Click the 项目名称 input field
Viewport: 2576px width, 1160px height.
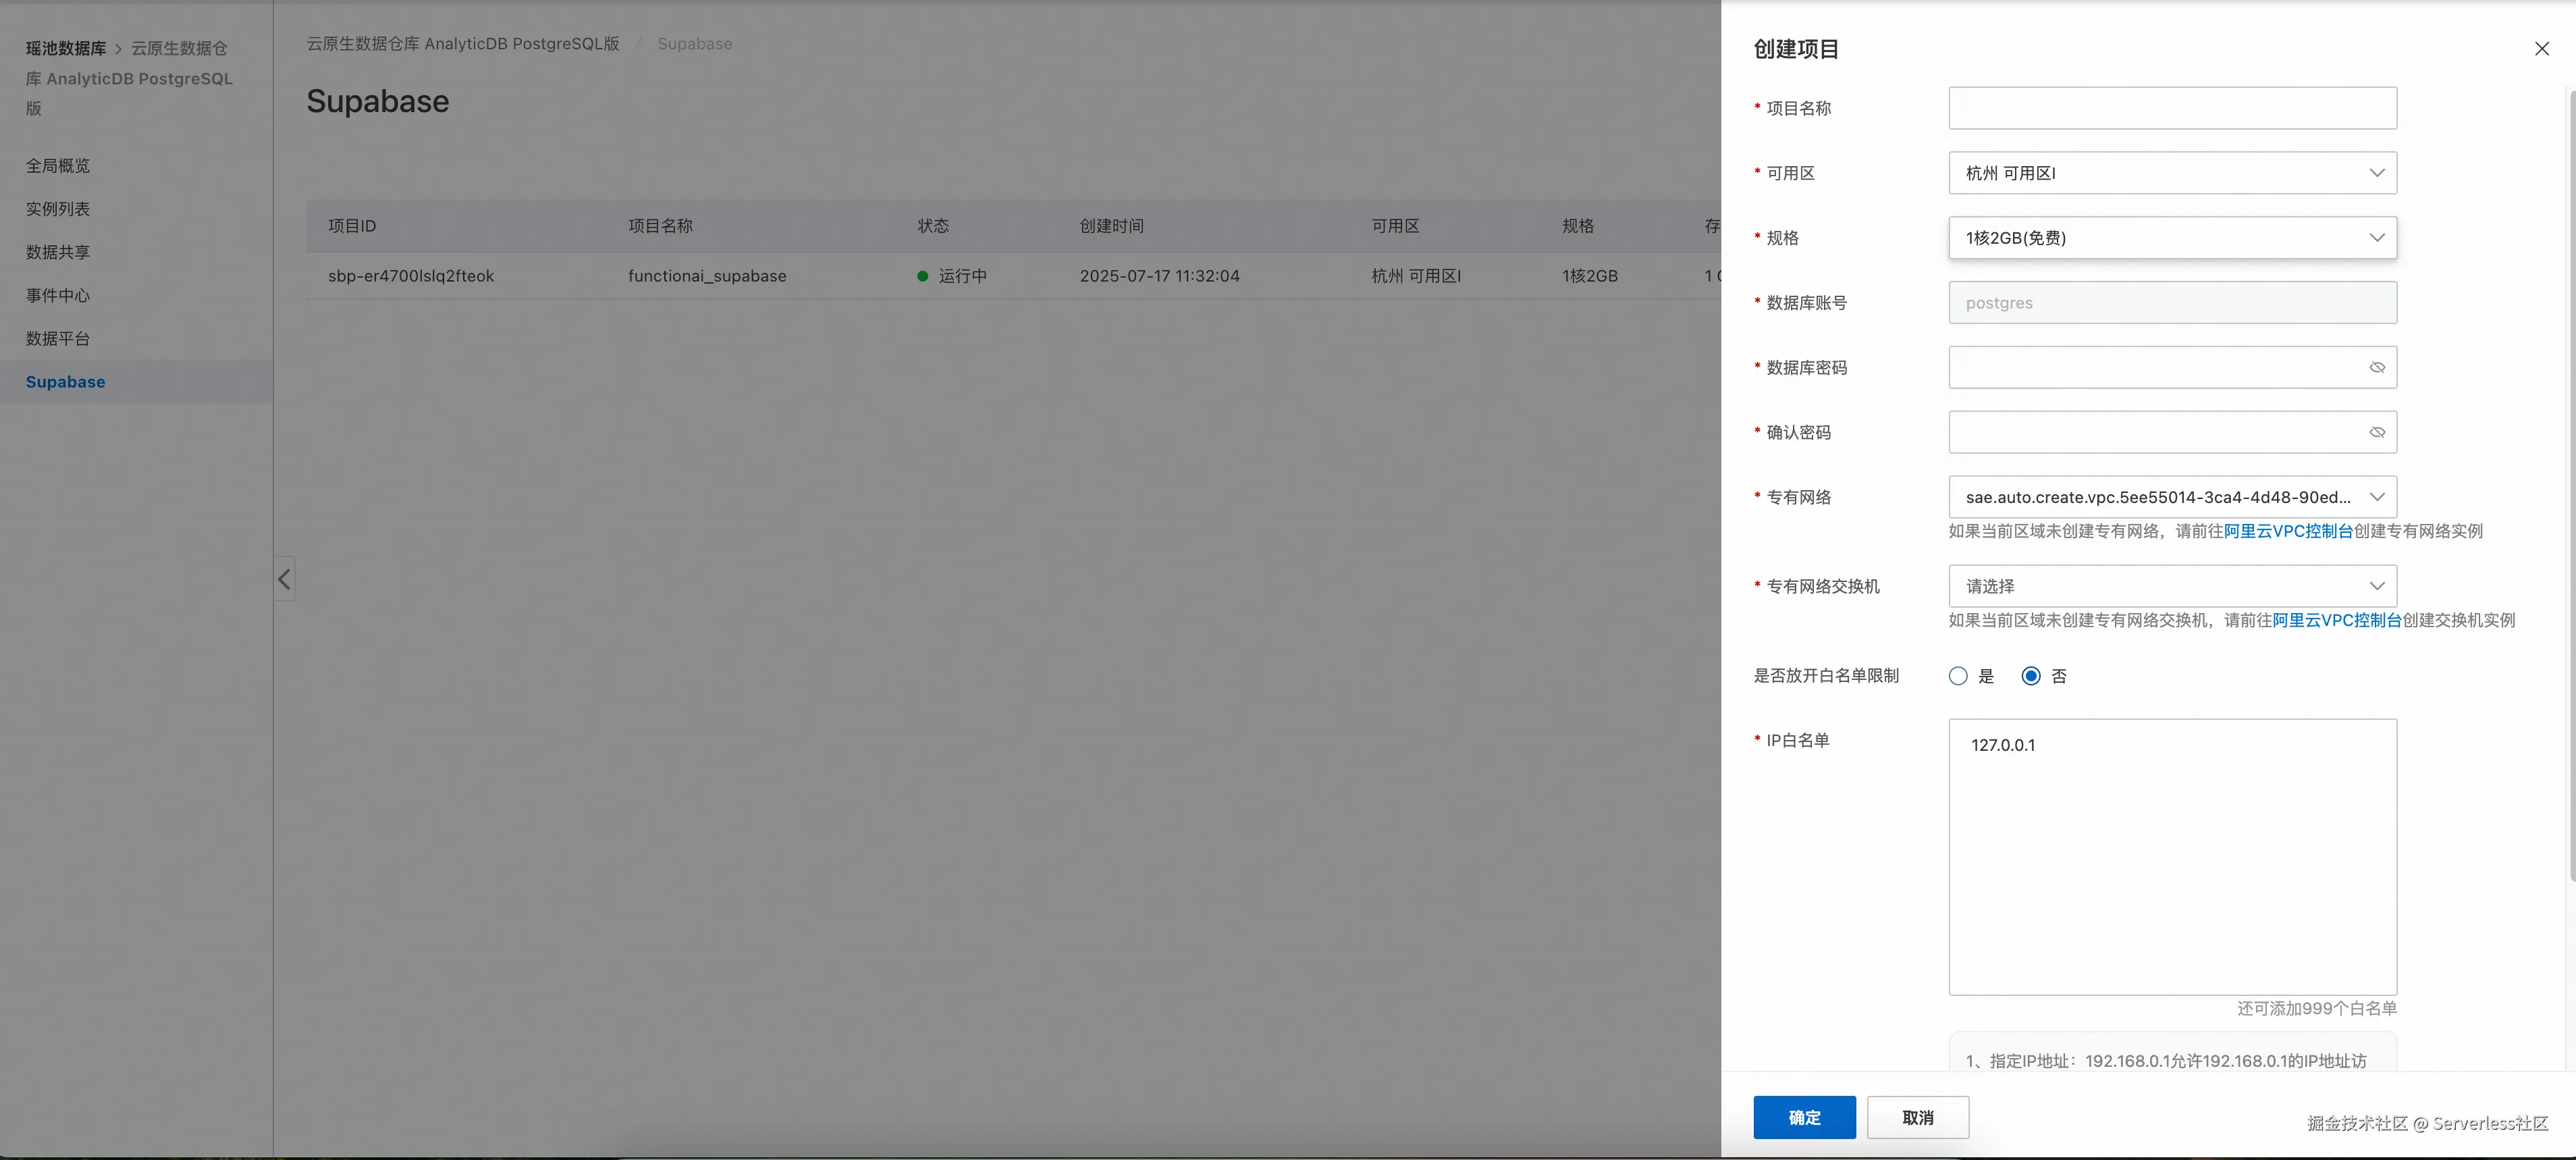[2172, 108]
